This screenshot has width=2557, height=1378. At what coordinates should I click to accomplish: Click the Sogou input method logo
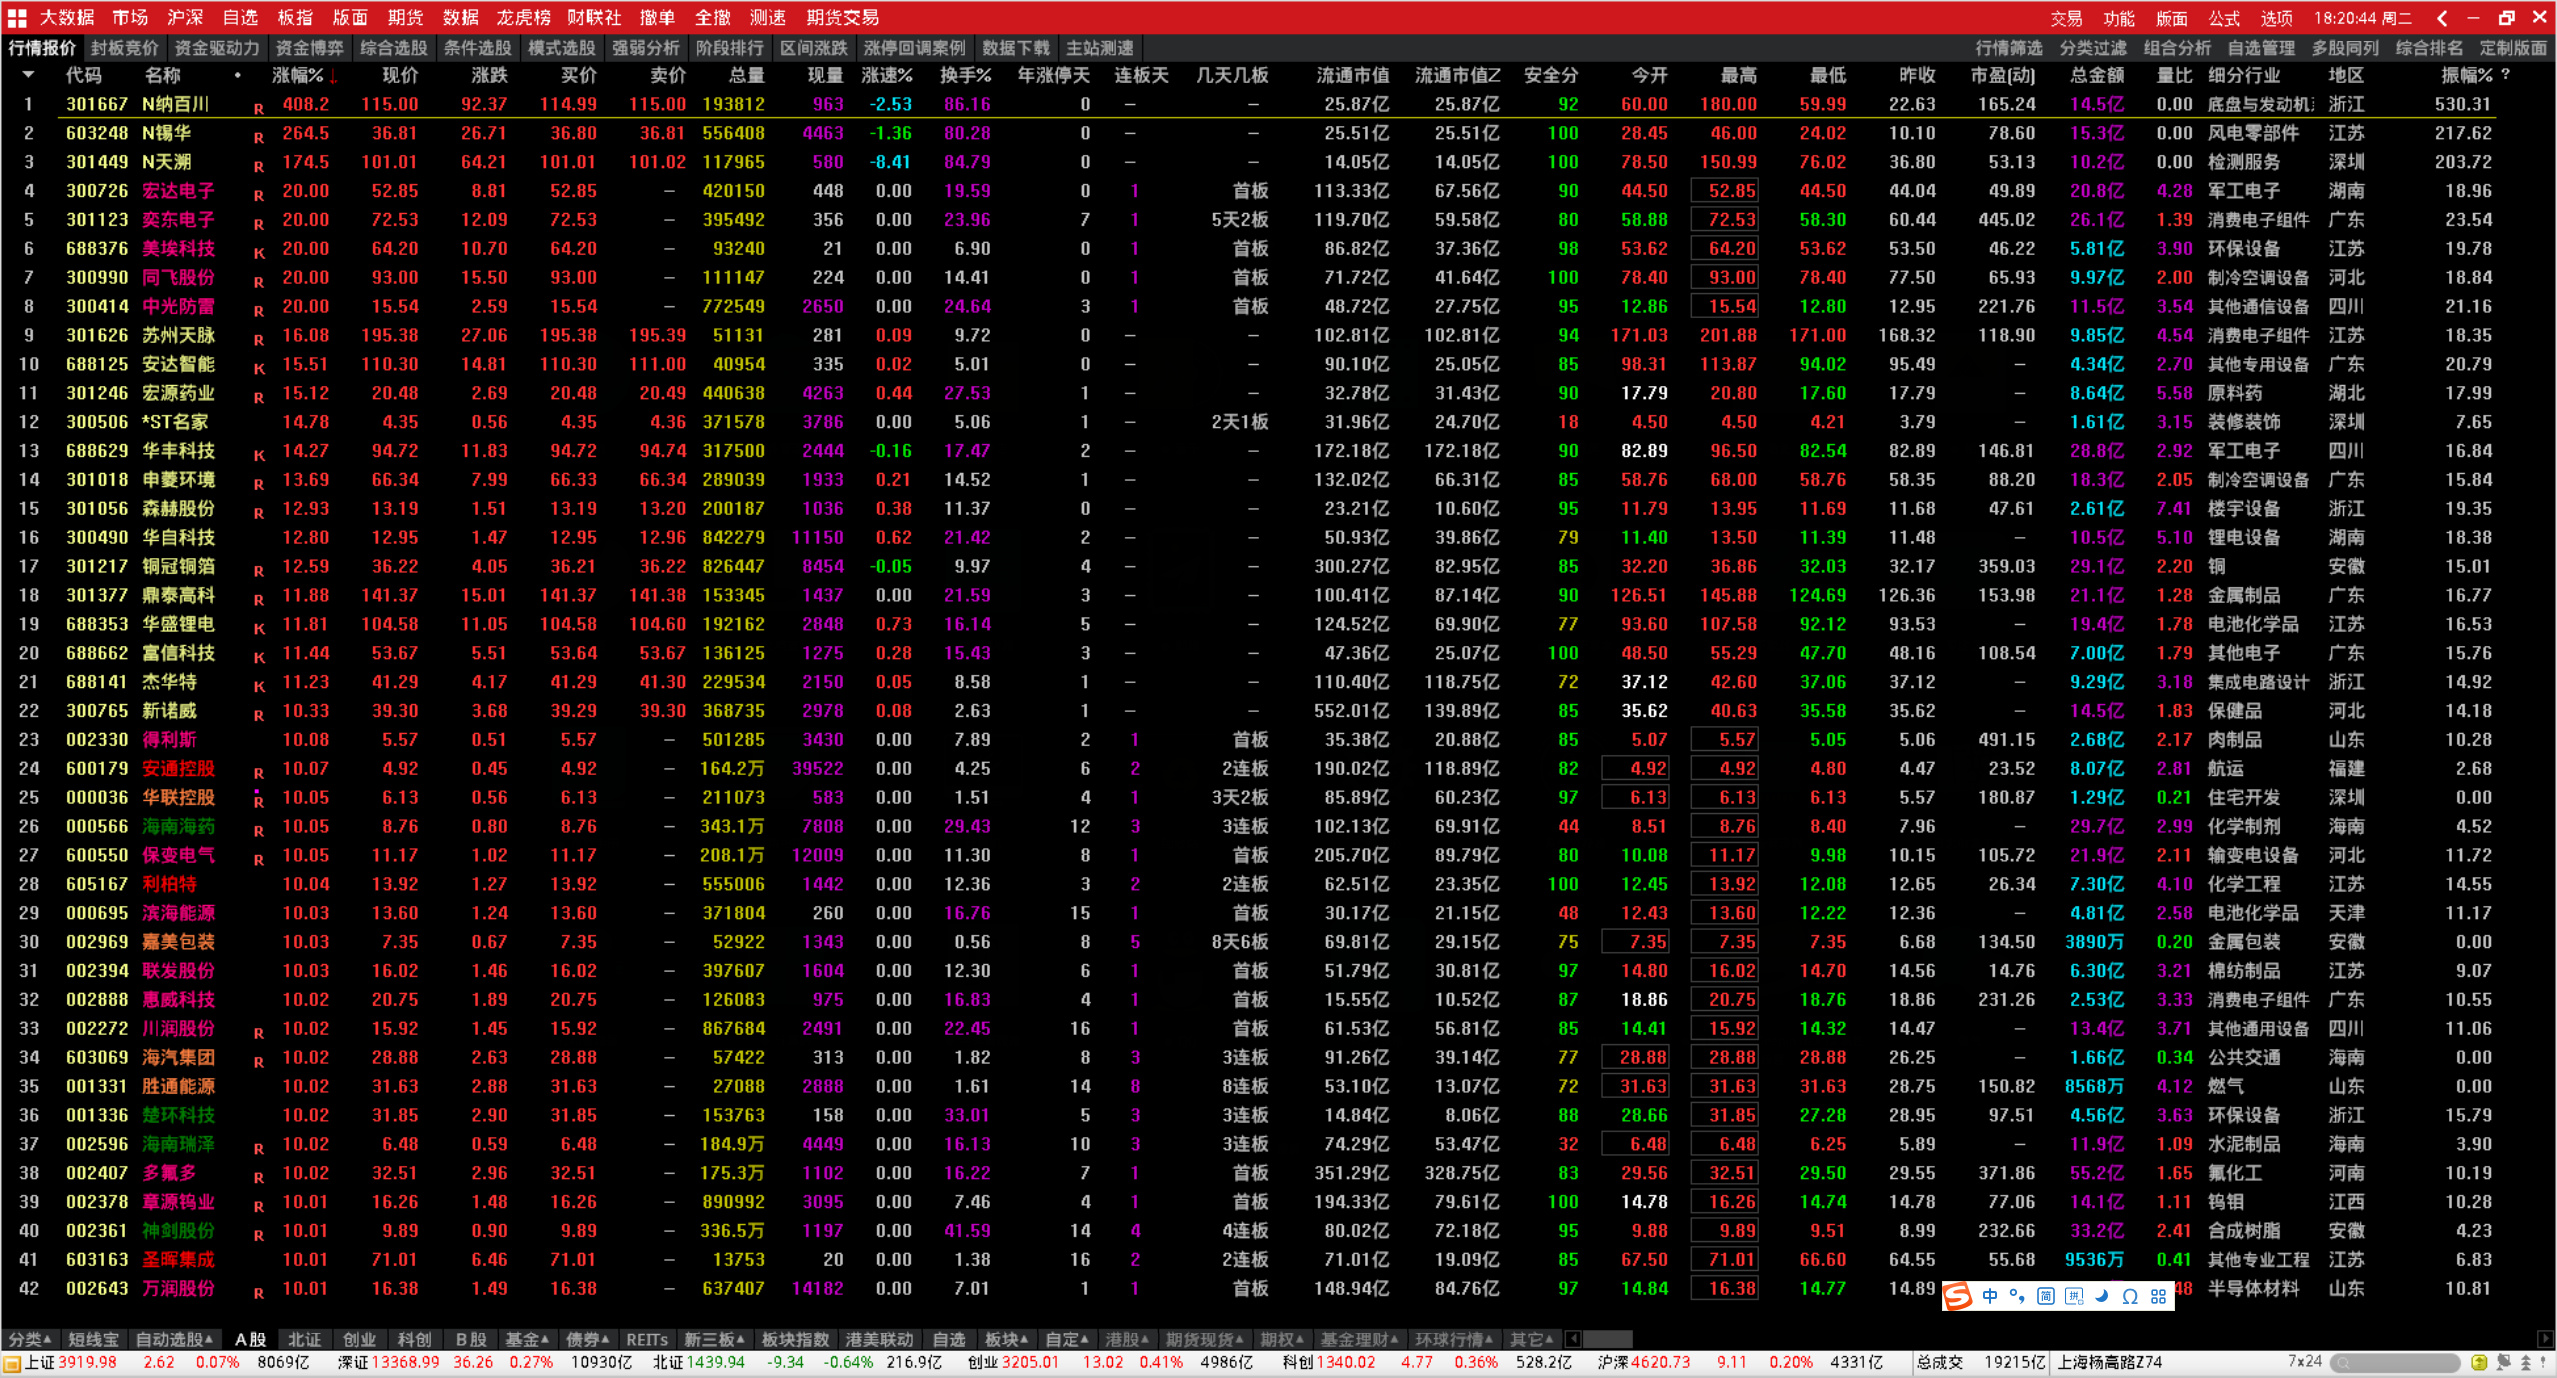[x=1958, y=1296]
